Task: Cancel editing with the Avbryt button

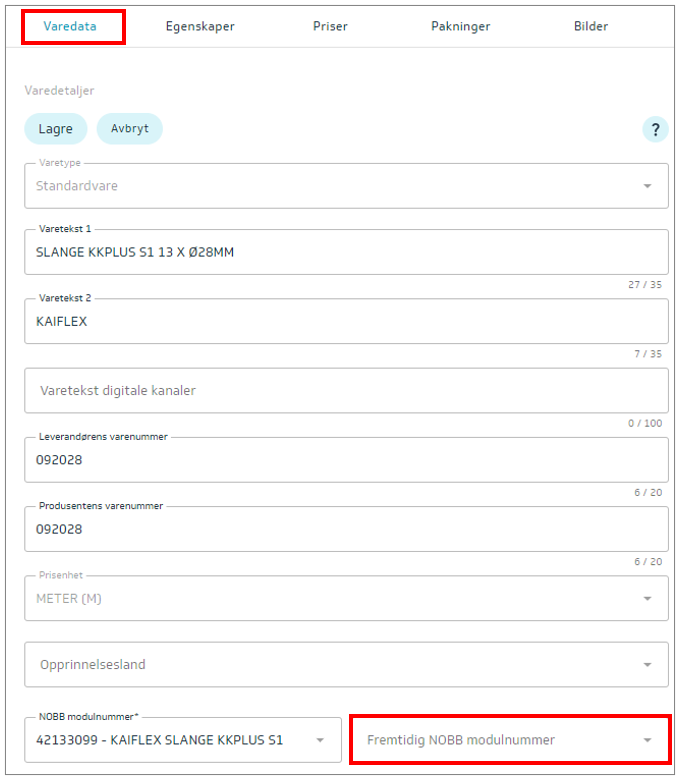Action: [x=130, y=129]
